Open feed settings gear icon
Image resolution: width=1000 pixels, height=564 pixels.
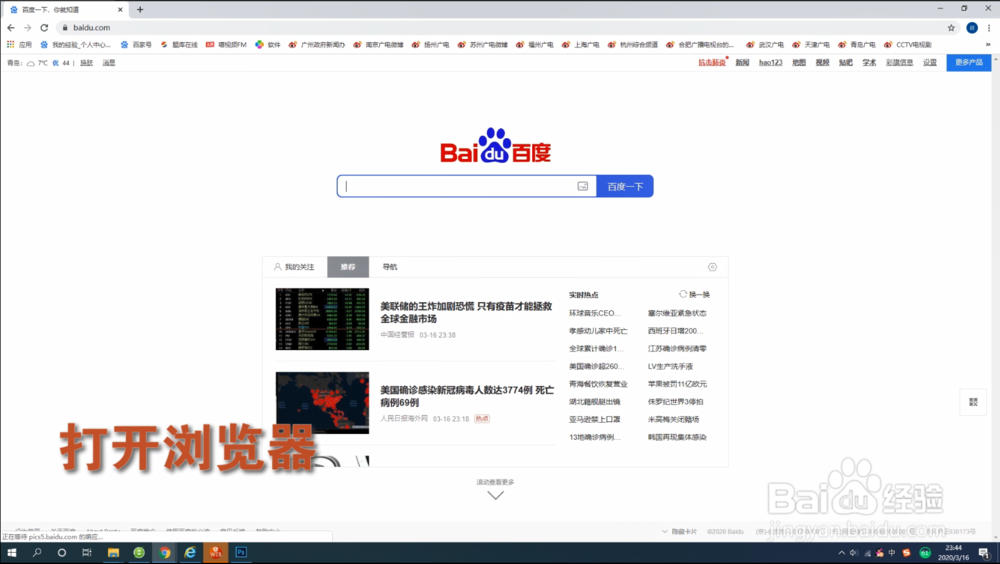point(712,267)
